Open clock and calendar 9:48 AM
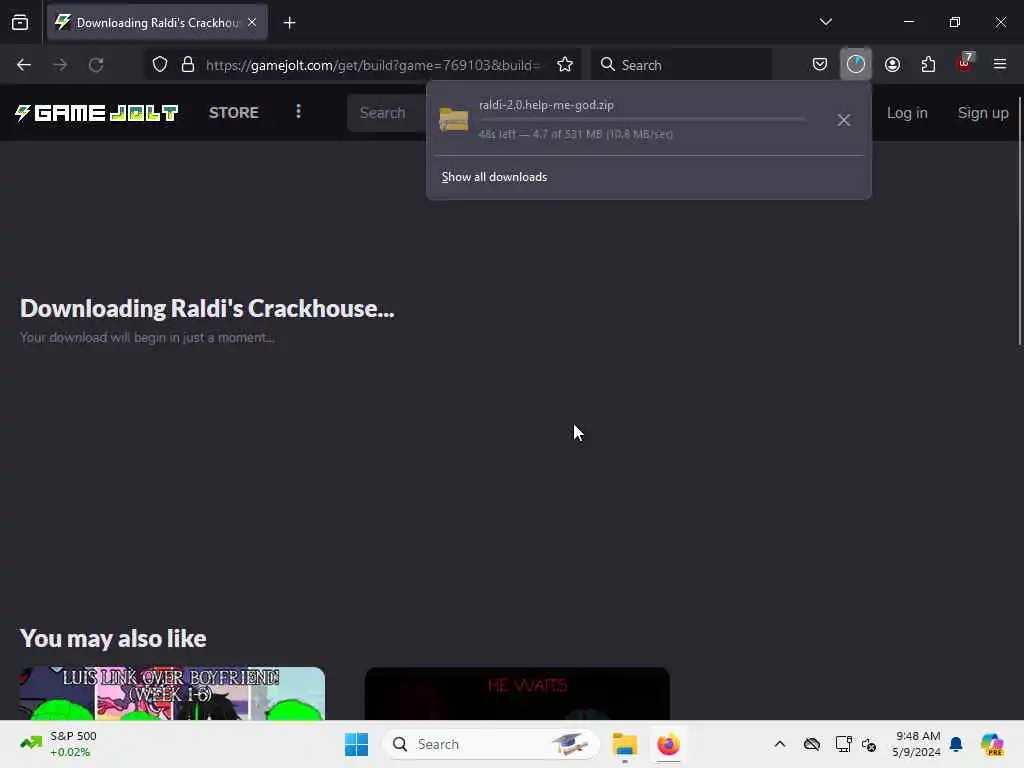 (x=916, y=744)
